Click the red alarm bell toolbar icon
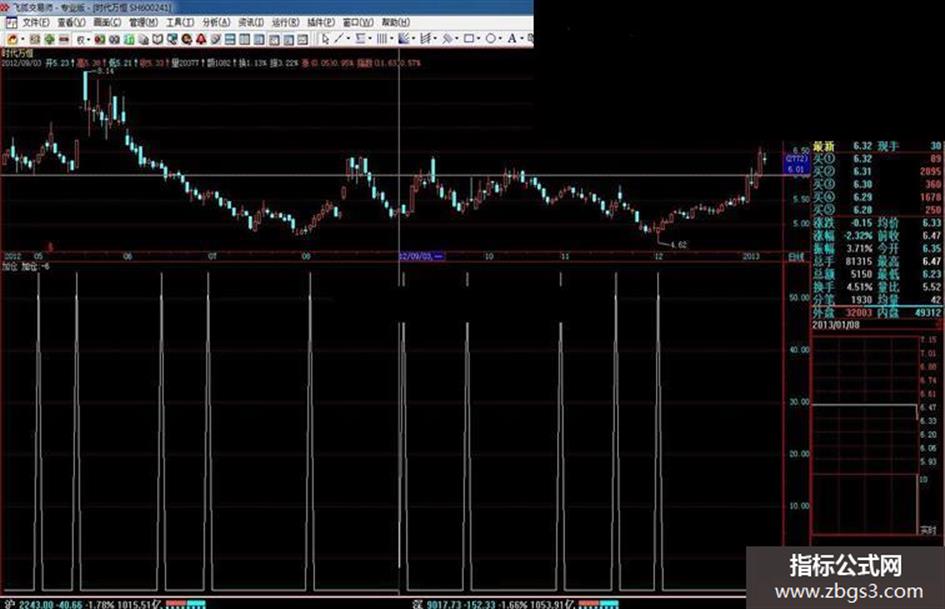Screen dimensions: 945x609 (x=201, y=39)
